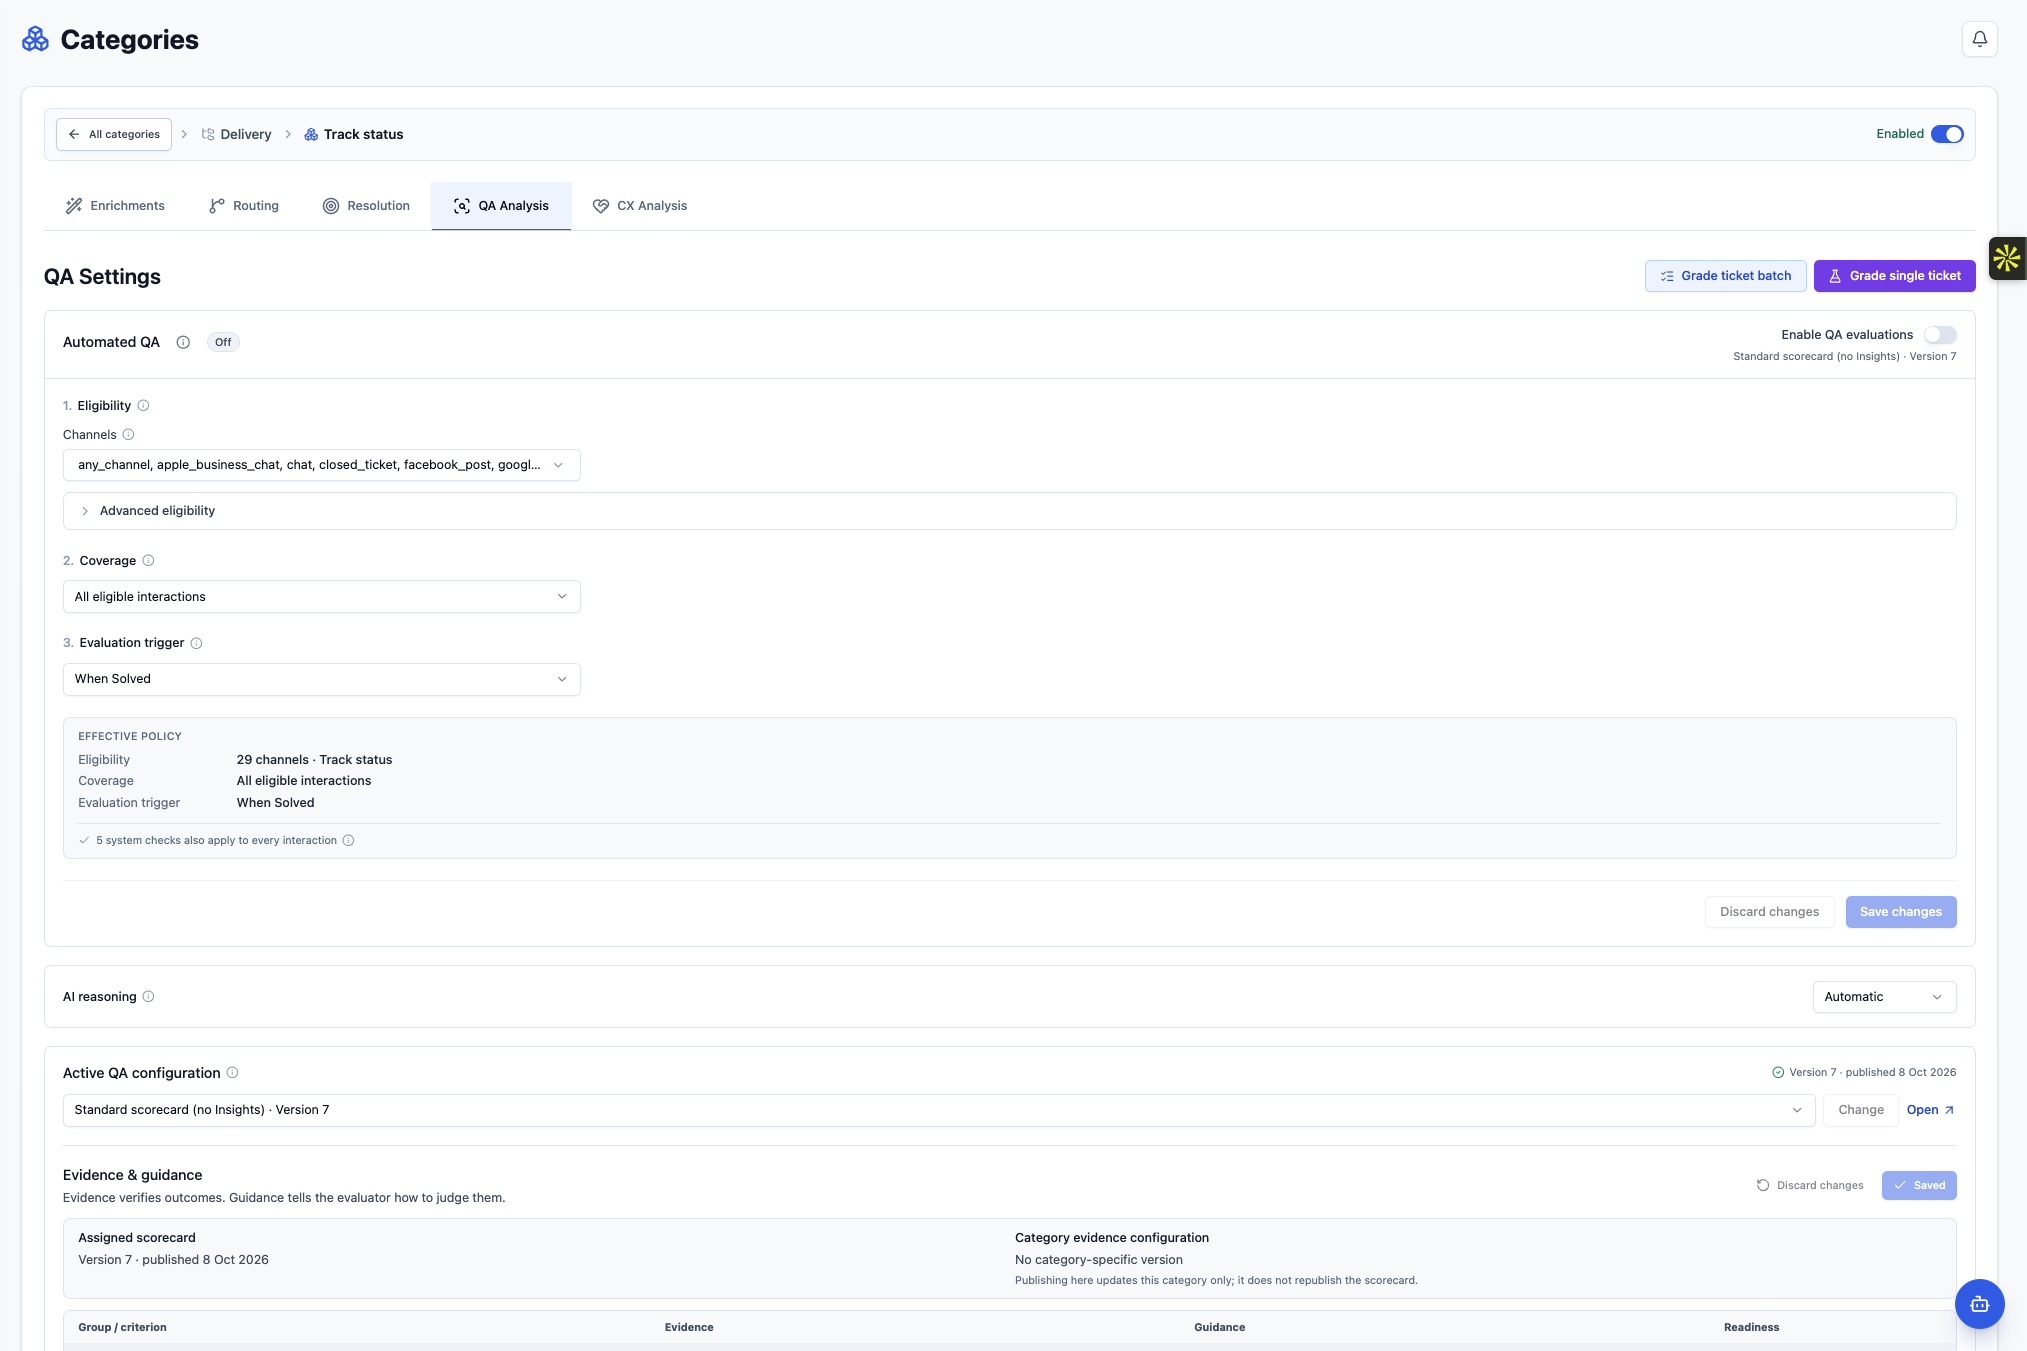Screen dimensions: 2027x1351
Task: Click the Grade ticket batch button
Action: click(x=1725, y=276)
